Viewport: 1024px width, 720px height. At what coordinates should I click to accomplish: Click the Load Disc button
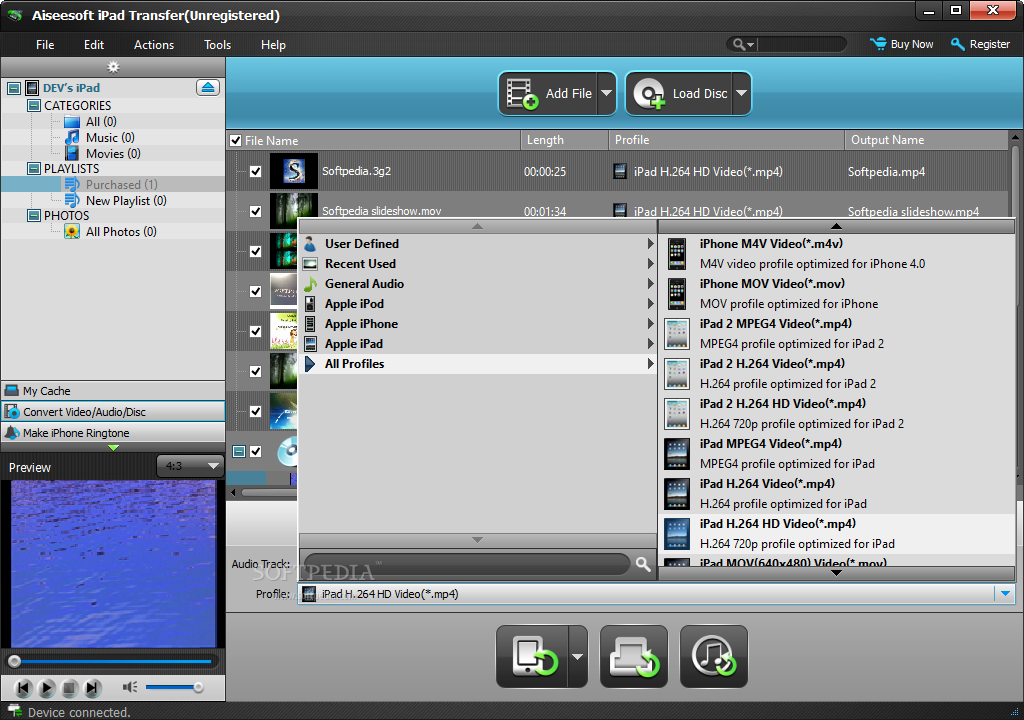point(679,93)
